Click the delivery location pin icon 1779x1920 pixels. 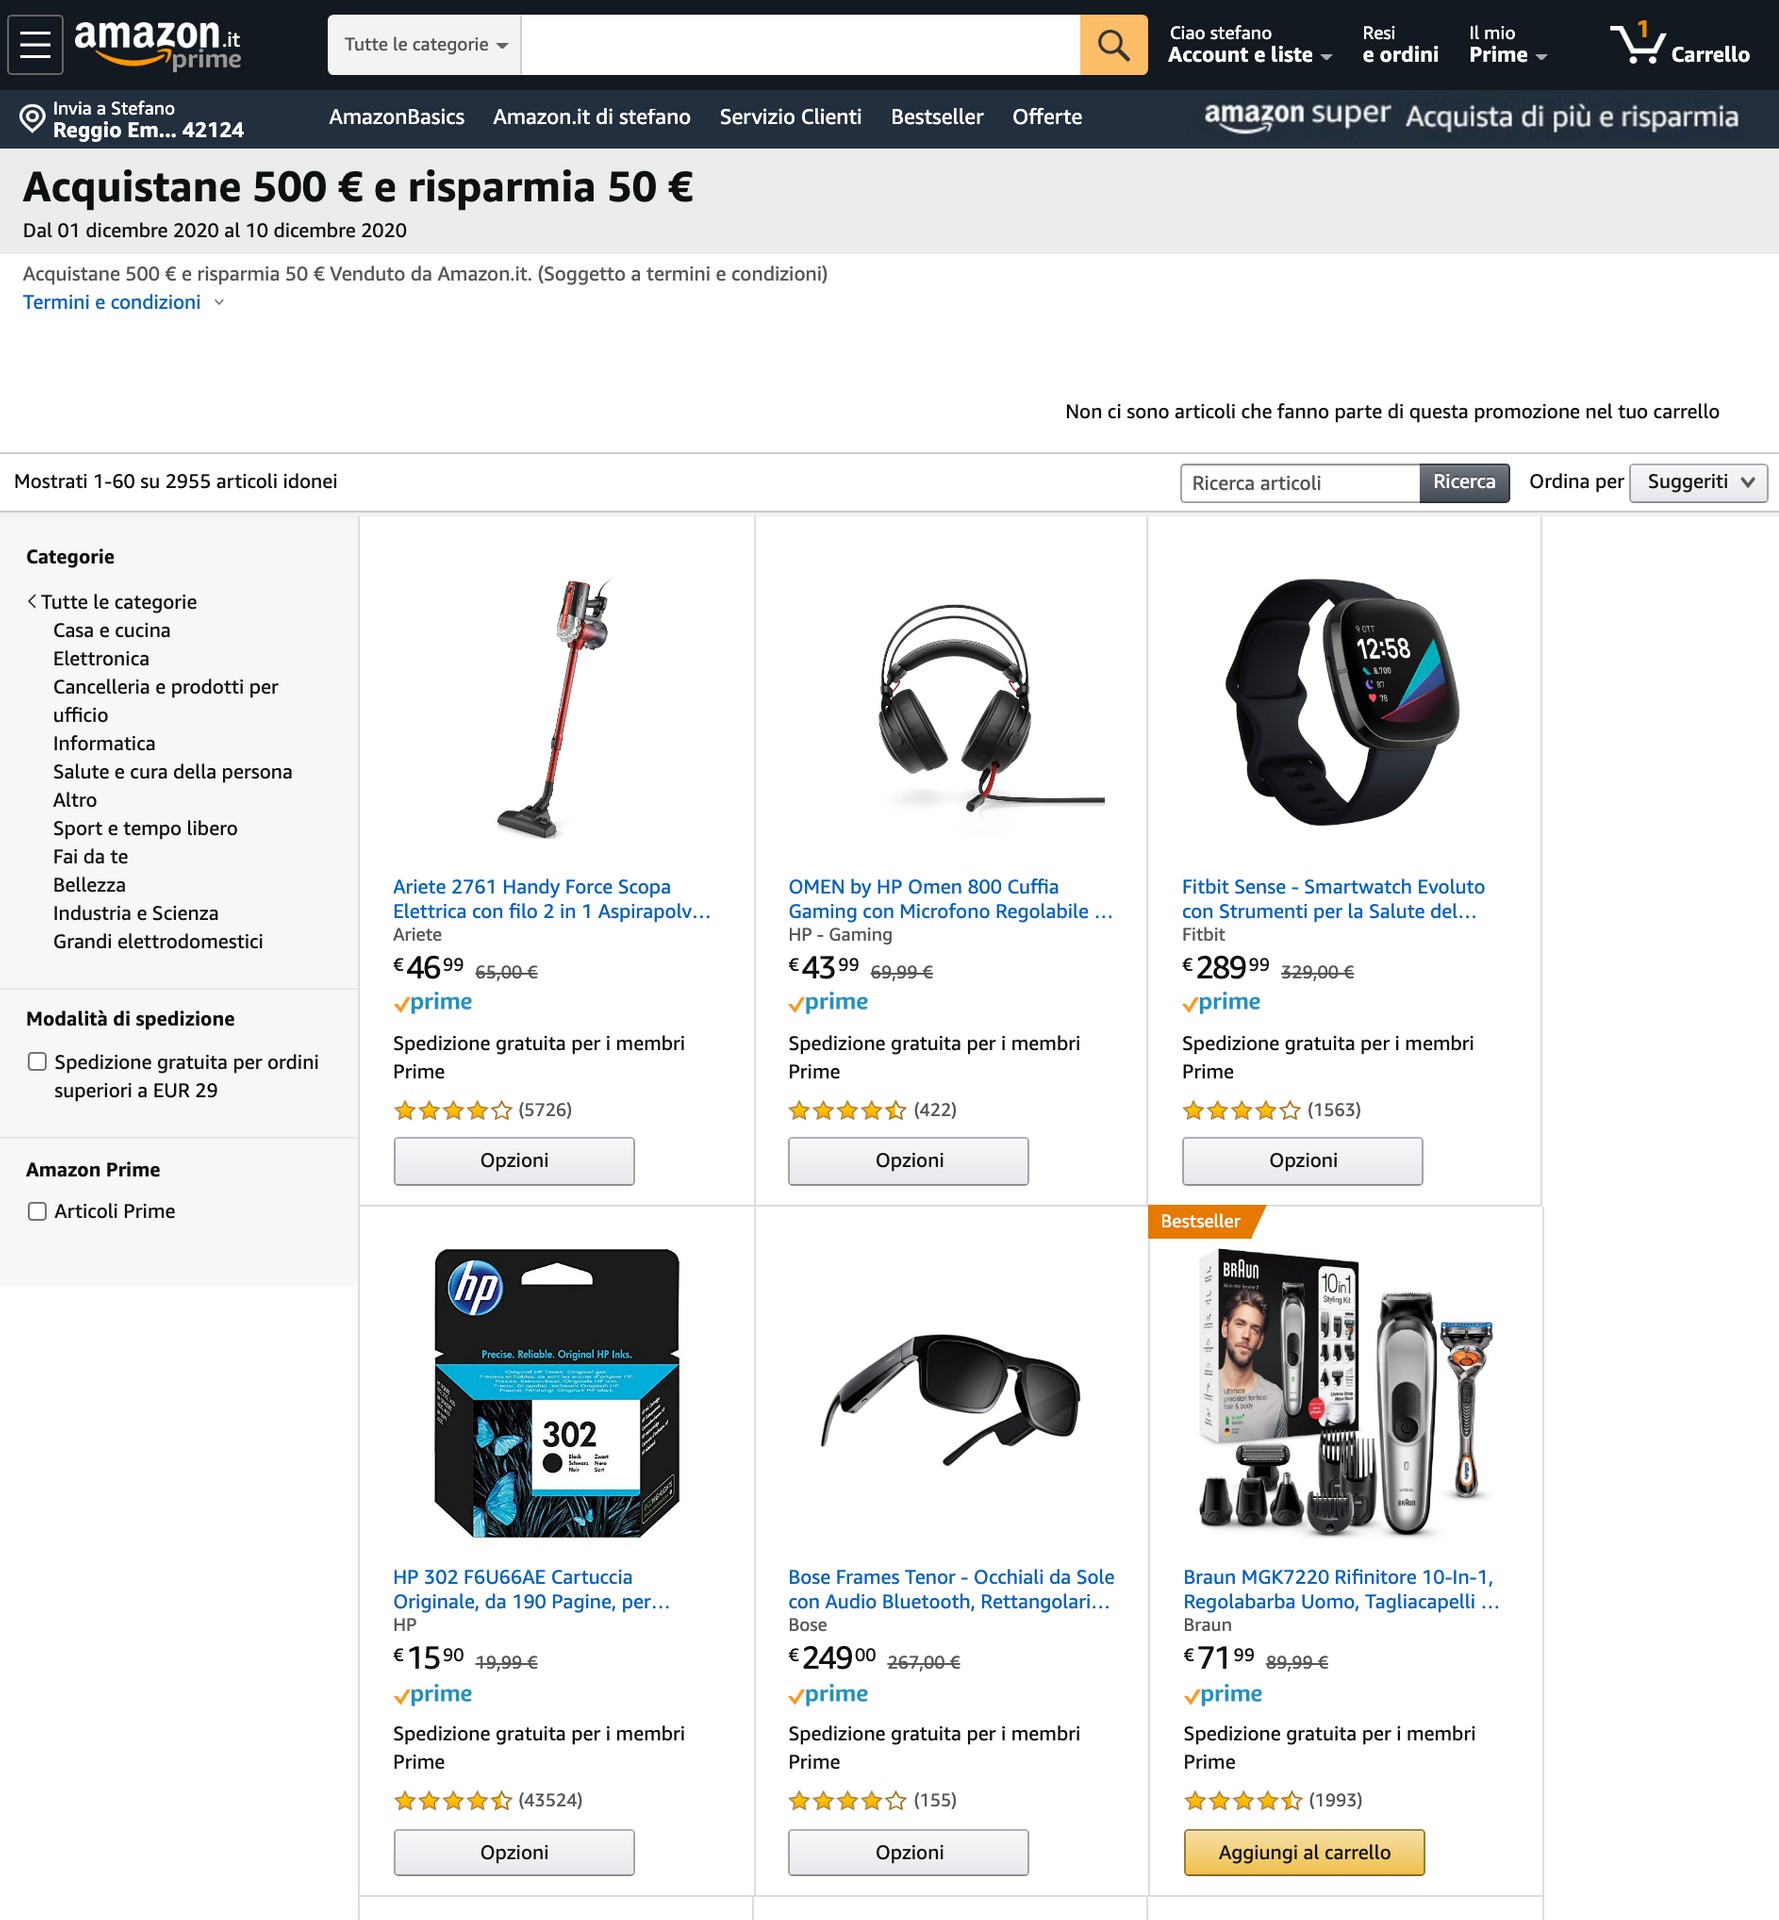pos(32,119)
